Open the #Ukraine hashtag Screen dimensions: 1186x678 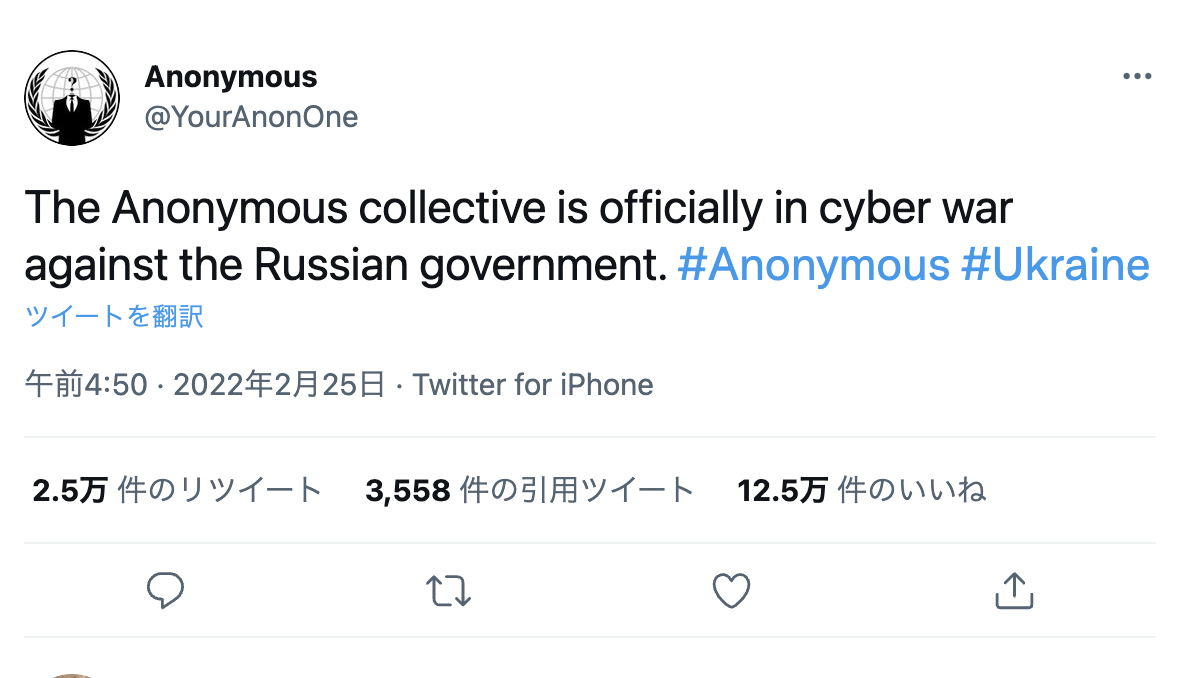[1055, 265]
